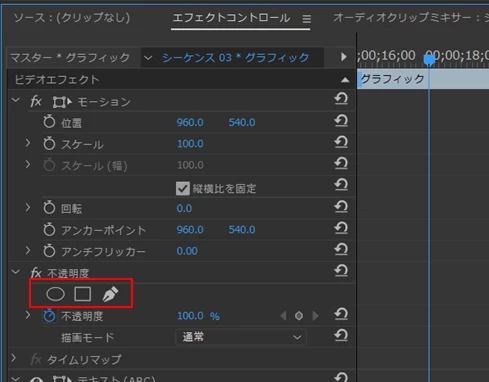This screenshot has width=489, height=382.
Task: Select the pen mask (free draw bezier) tool
Action: 110,294
